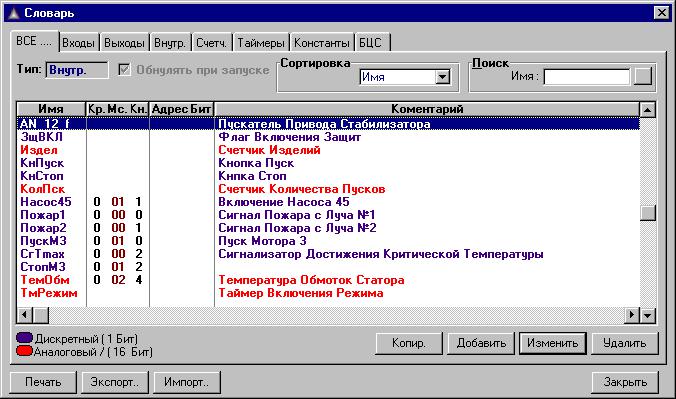The height and width of the screenshot is (399, 676).
Task: Select the ПускМ3 row
Action: (x=328, y=241)
